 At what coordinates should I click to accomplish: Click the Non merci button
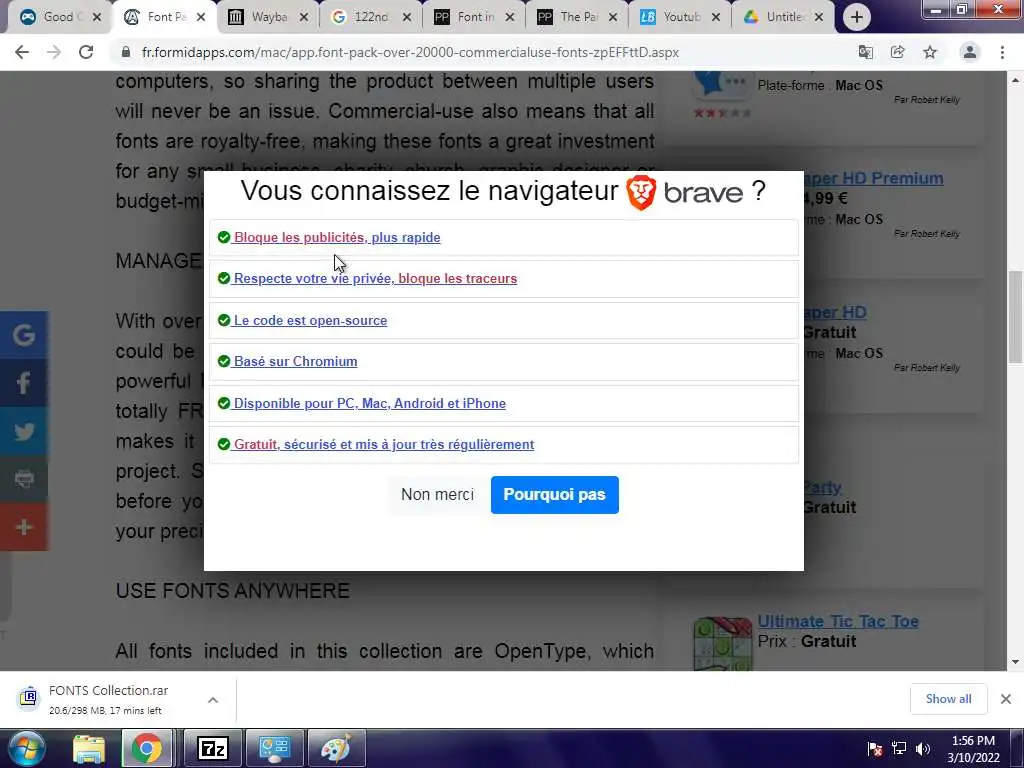pos(438,494)
